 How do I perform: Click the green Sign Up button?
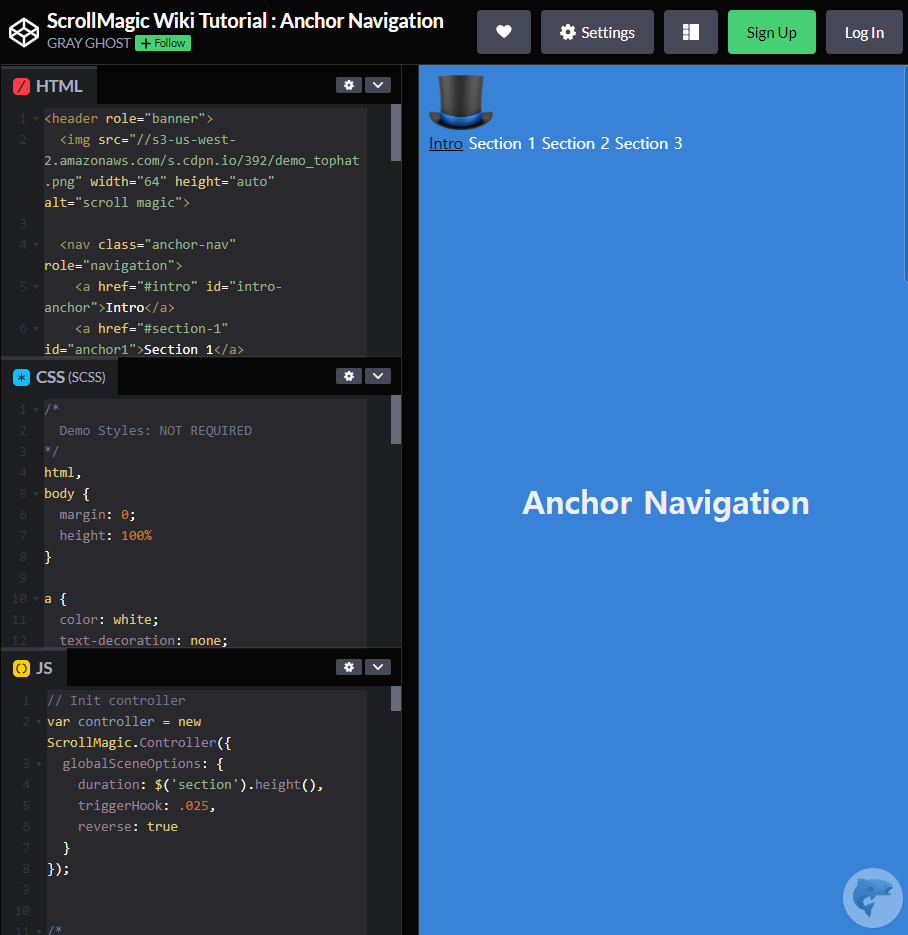coord(771,32)
